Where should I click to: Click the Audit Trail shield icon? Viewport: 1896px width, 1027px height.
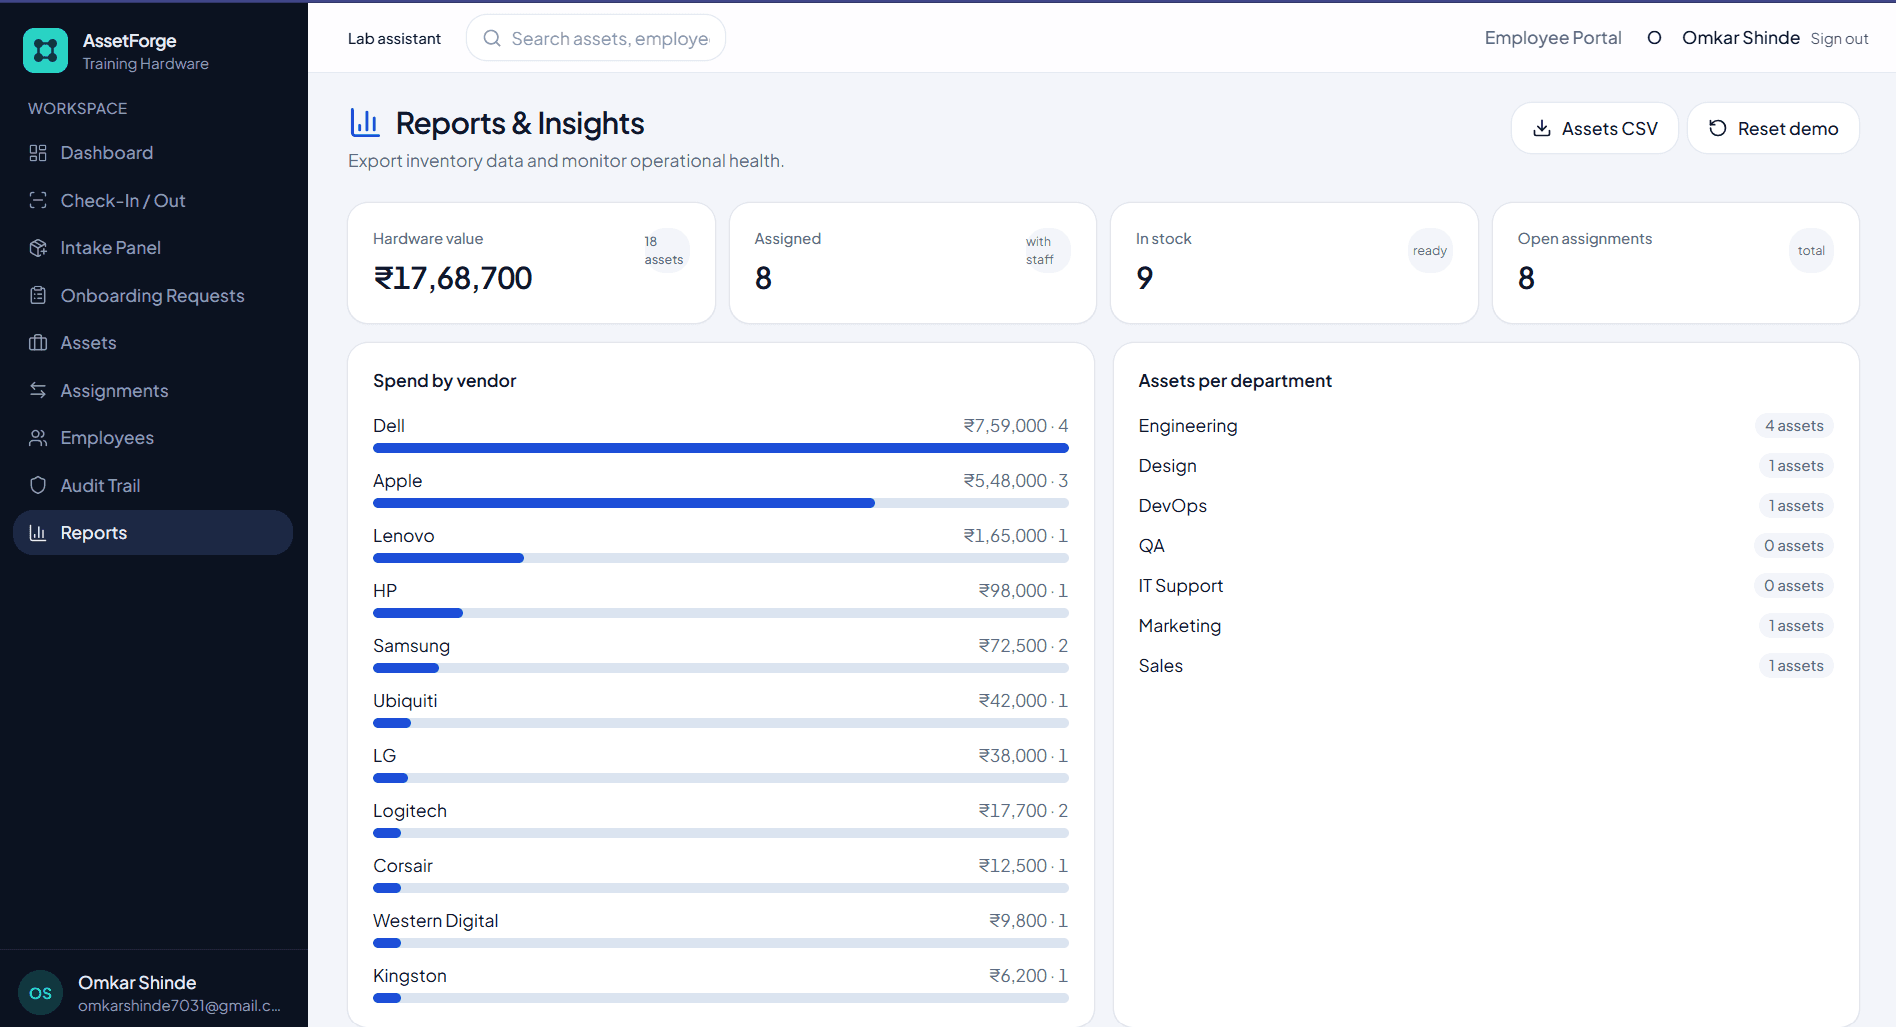(x=38, y=485)
